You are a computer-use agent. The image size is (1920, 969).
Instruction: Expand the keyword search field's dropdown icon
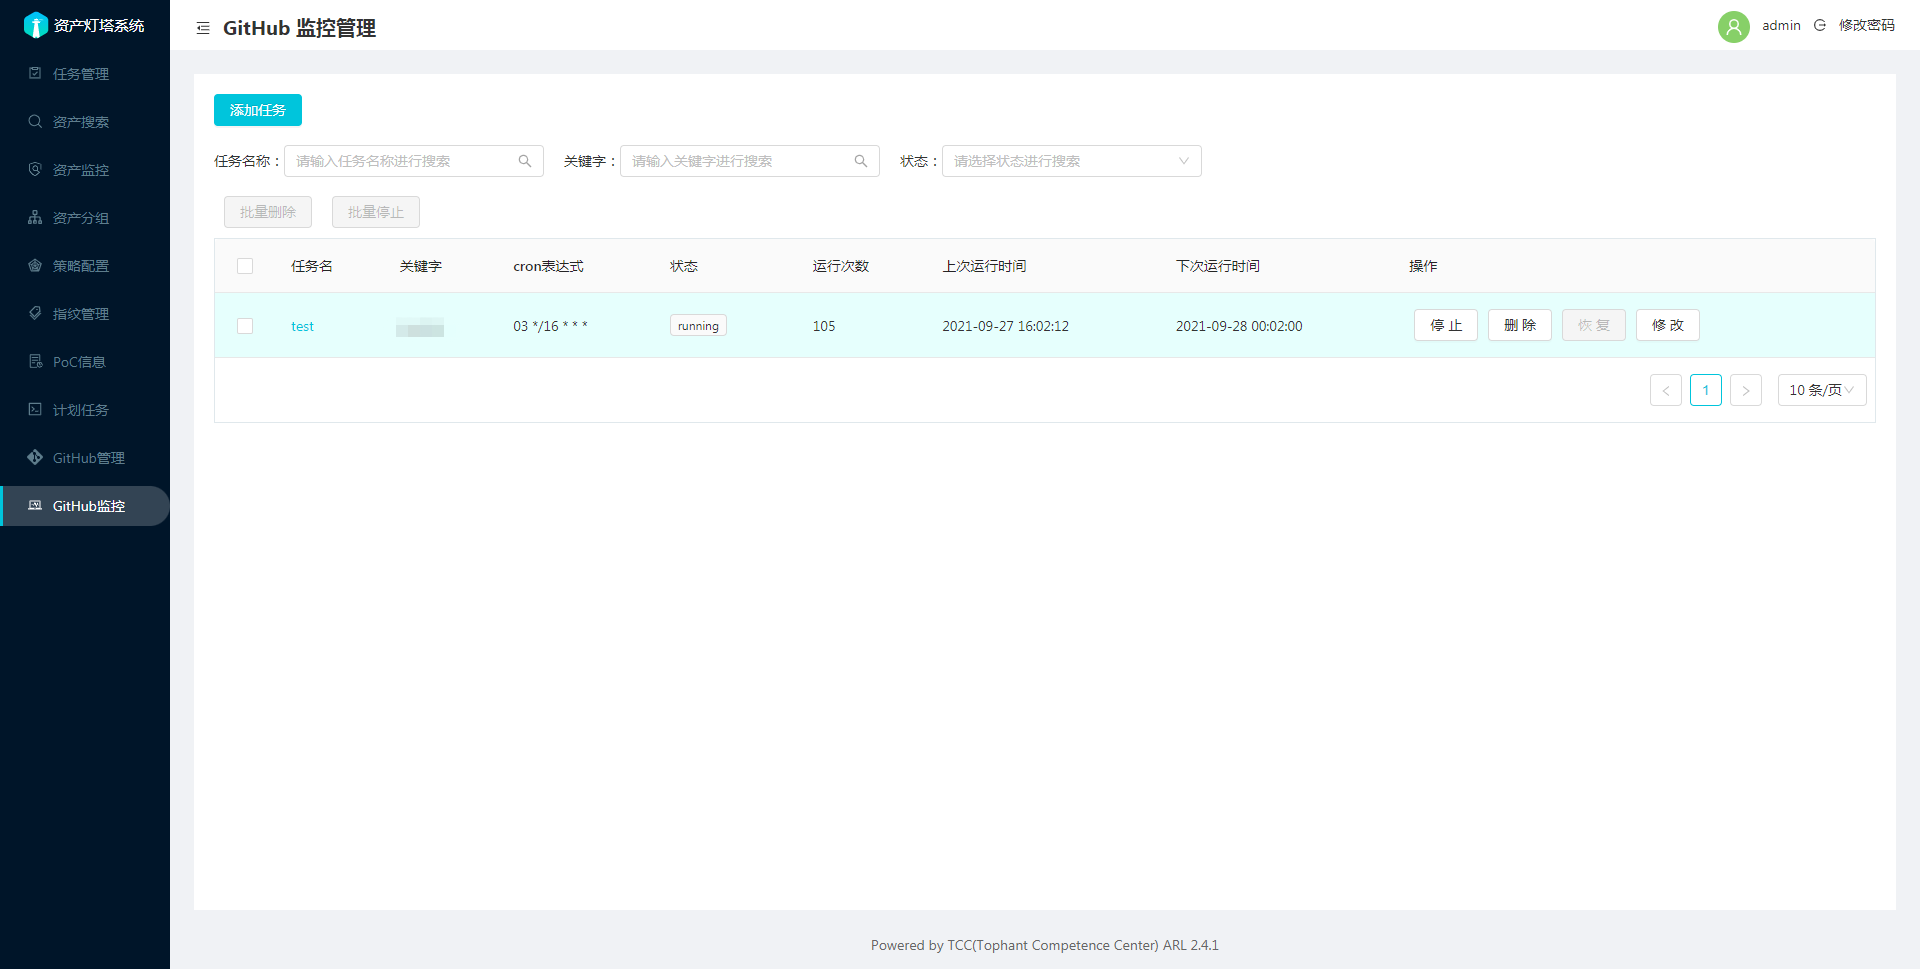coord(861,160)
